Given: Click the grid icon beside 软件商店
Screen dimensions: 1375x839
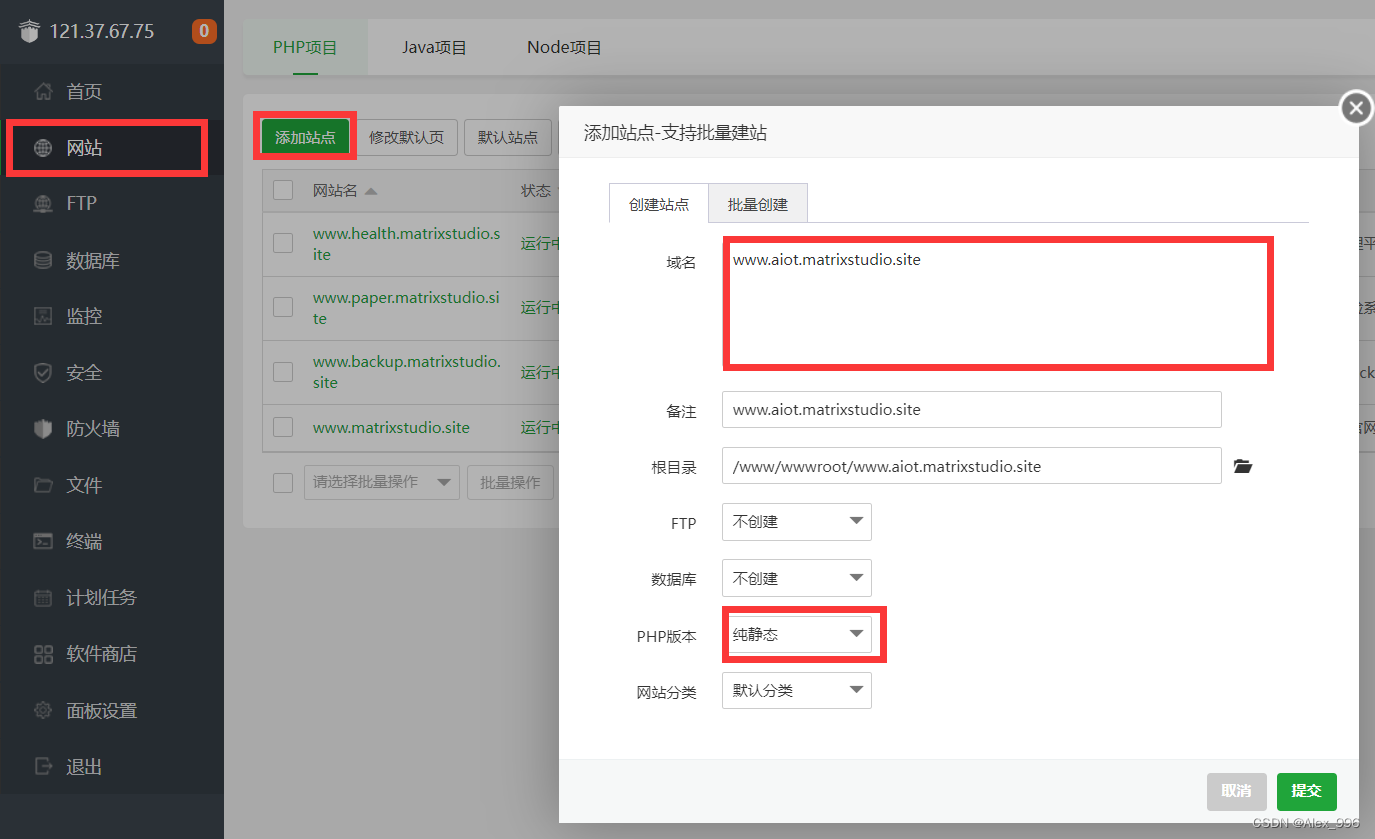Looking at the screenshot, I should [43, 654].
